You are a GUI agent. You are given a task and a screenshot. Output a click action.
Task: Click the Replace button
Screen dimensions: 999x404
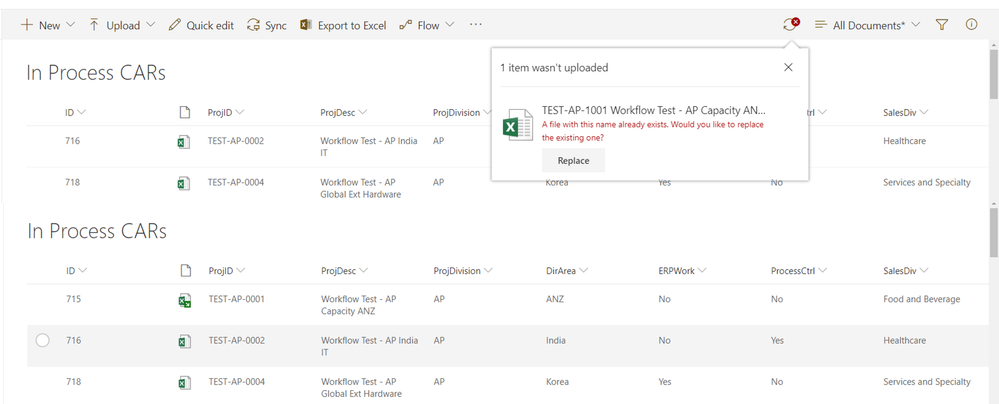click(x=573, y=161)
